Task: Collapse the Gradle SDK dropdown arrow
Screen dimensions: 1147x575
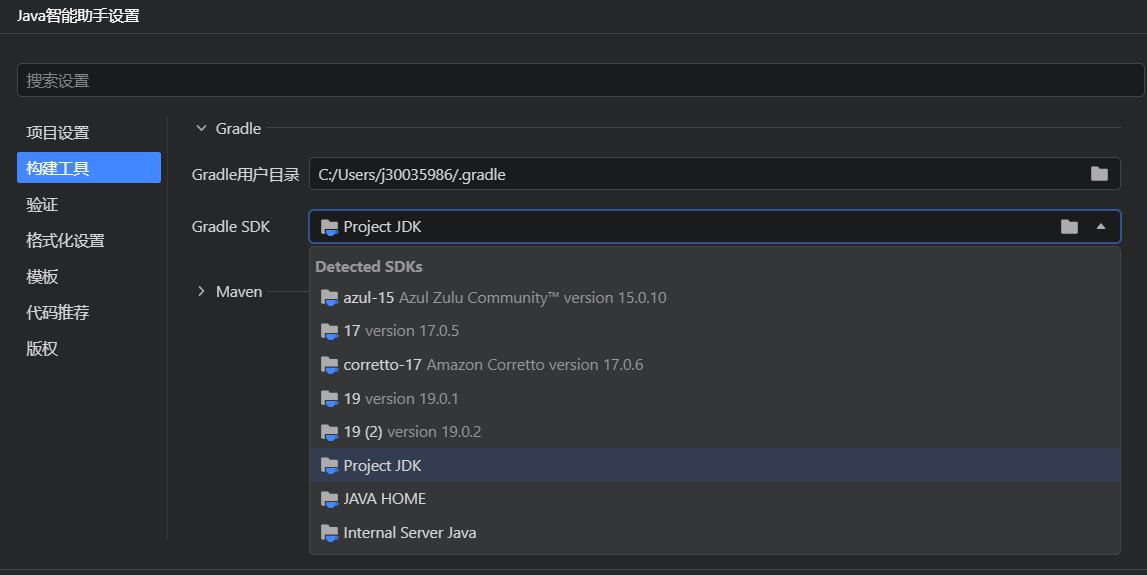Action: click(1101, 227)
